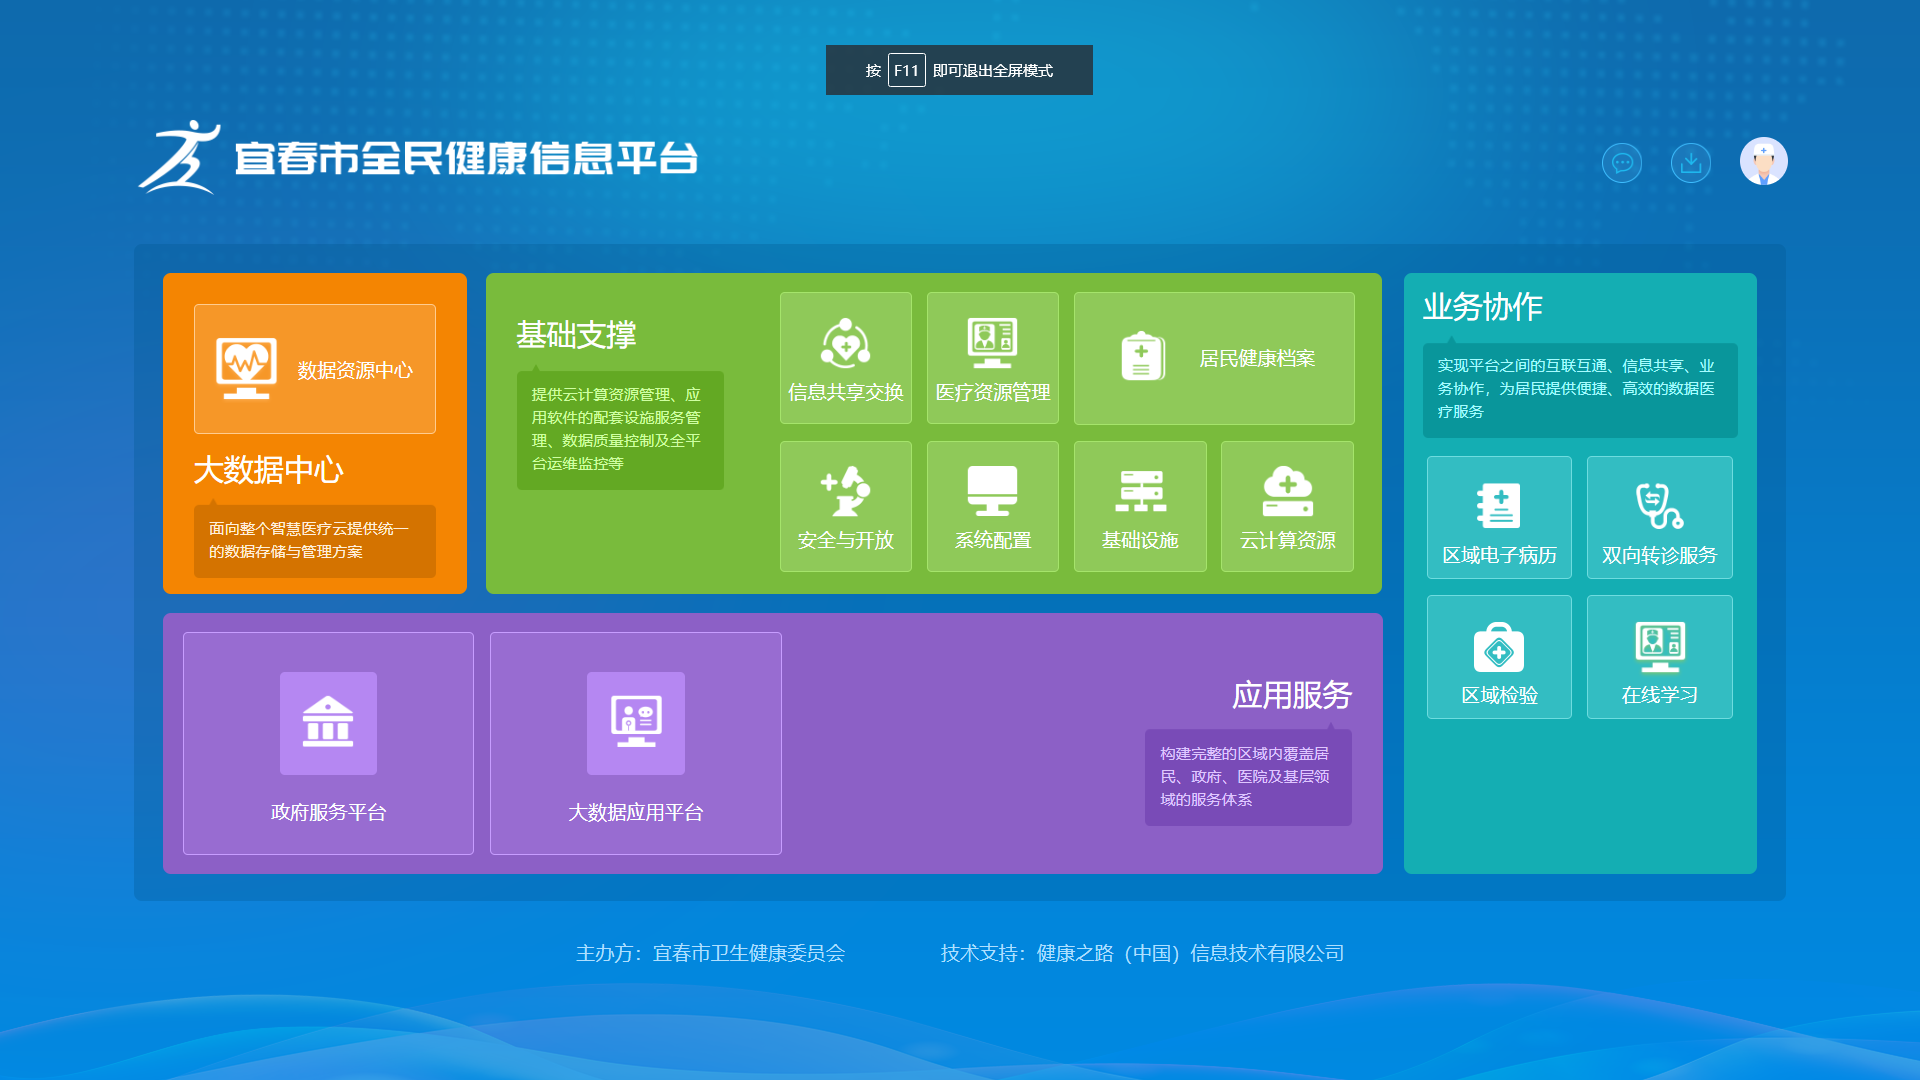Open 信息共享交换 tile icon
This screenshot has height=1080, width=1920.
coord(846,344)
